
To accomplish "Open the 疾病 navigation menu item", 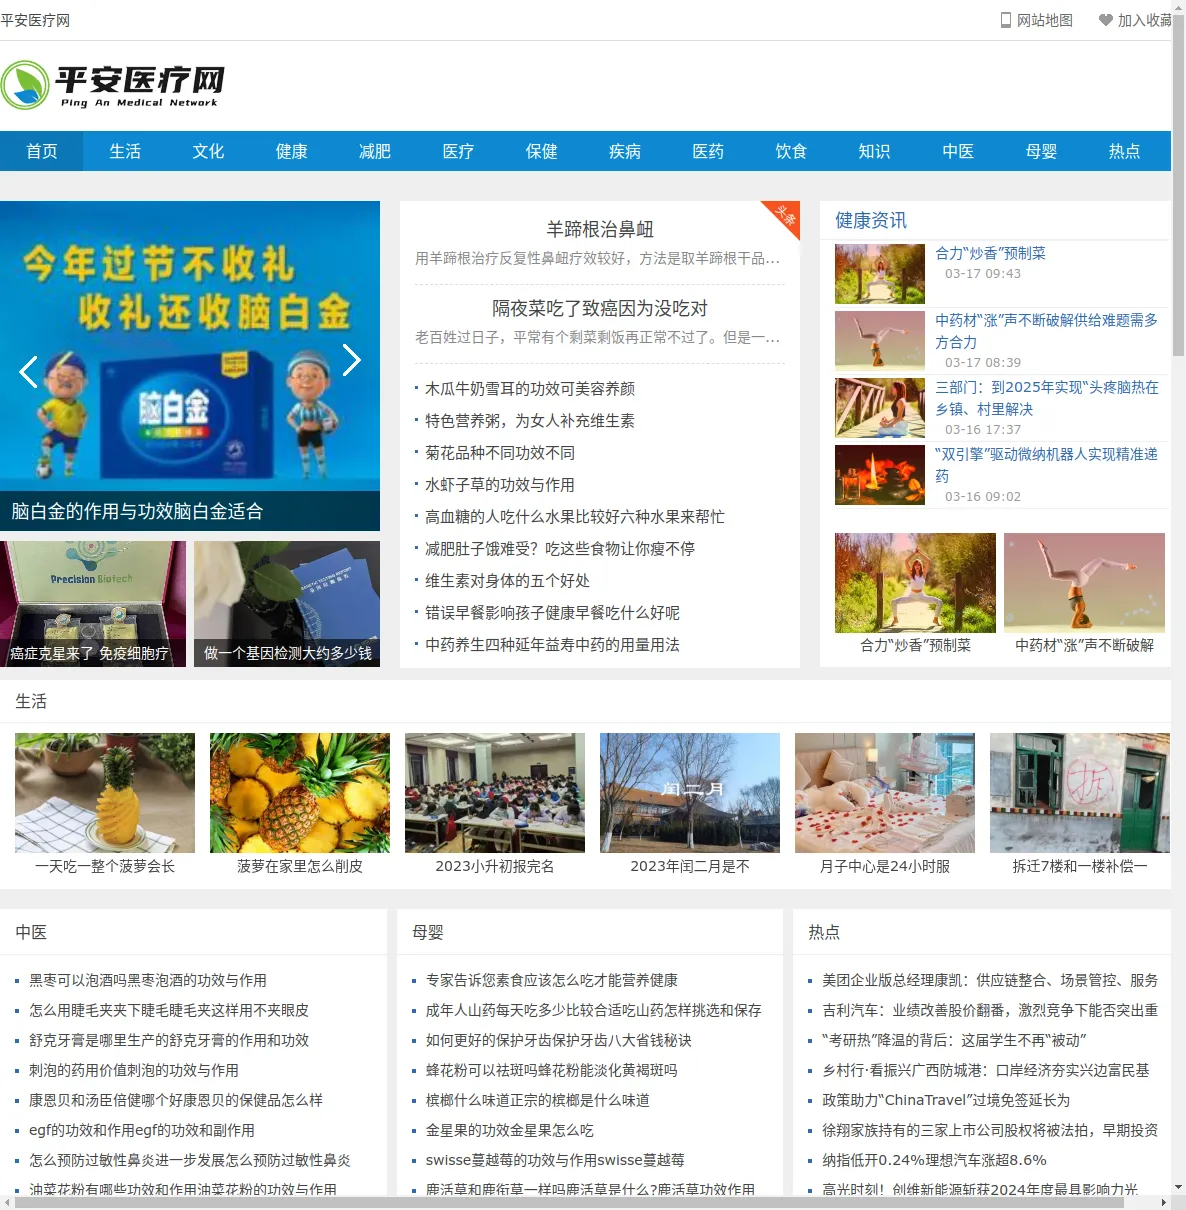I will 625,151.
